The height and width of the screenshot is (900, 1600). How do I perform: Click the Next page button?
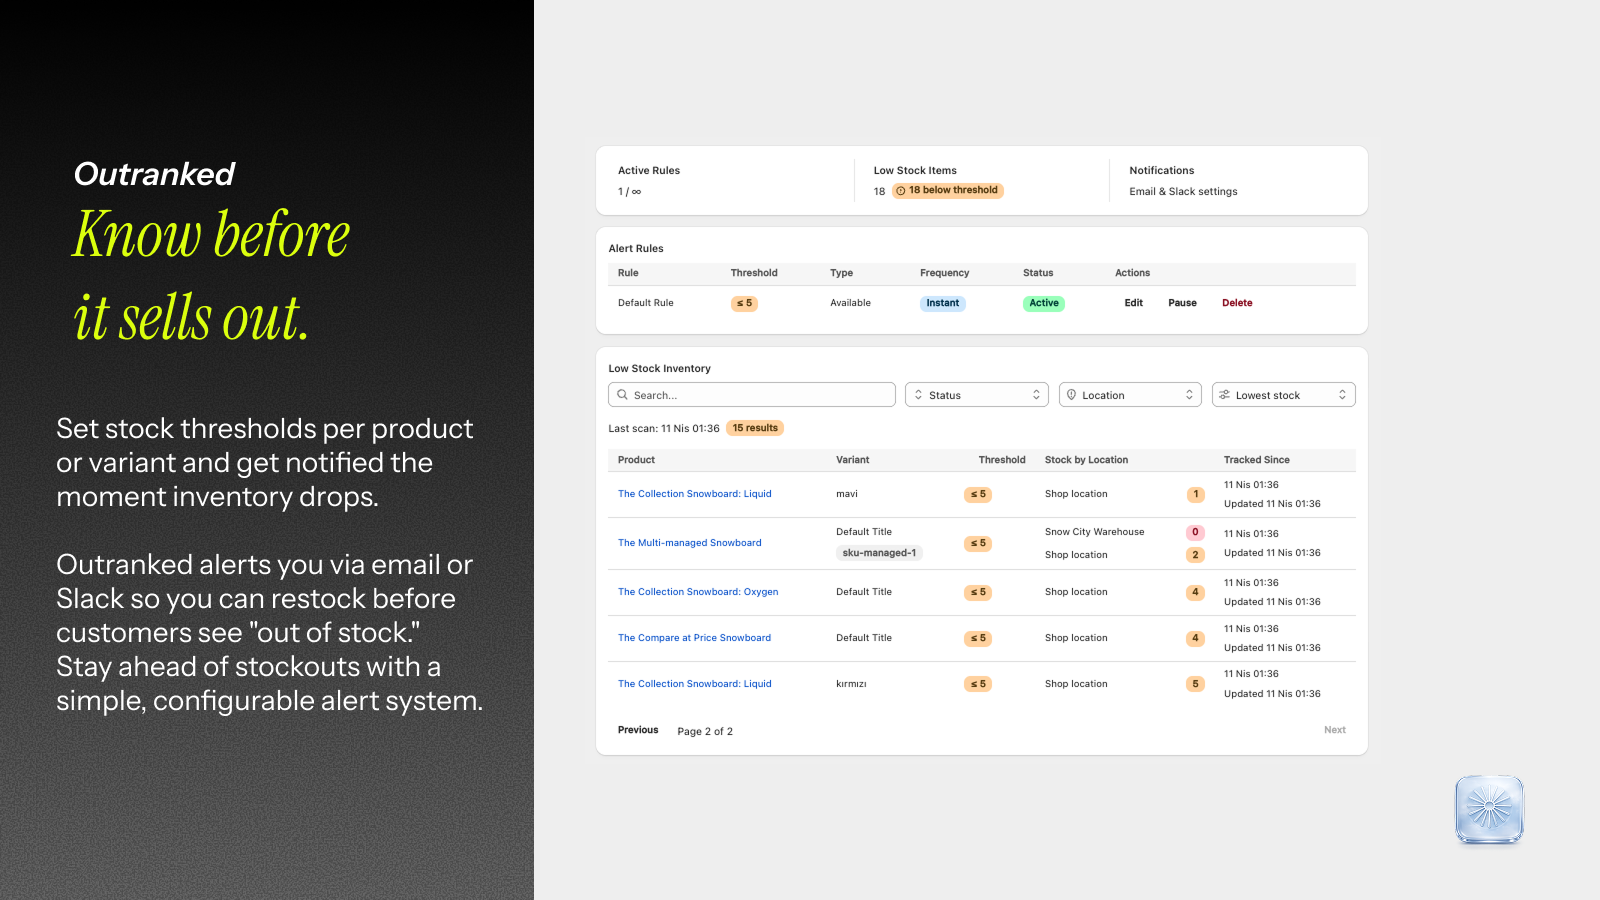click(x=1335, y=730)
